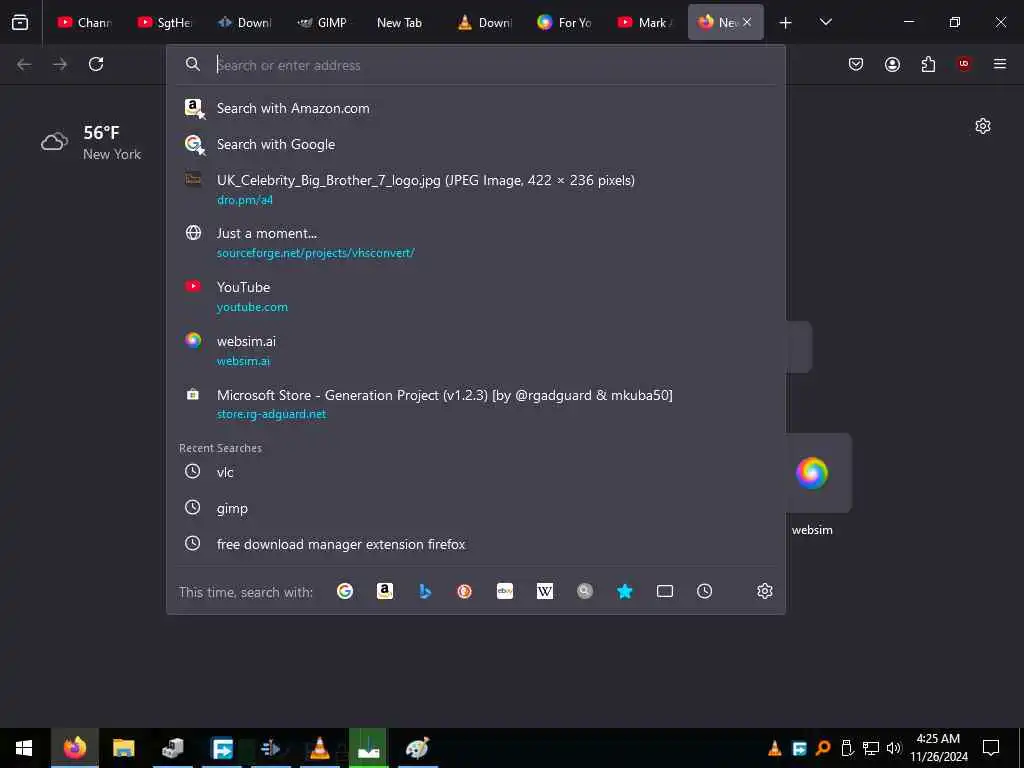Go forward with the forward arrow
This screenshot has height=768, width=1024.
coord(60,64)
